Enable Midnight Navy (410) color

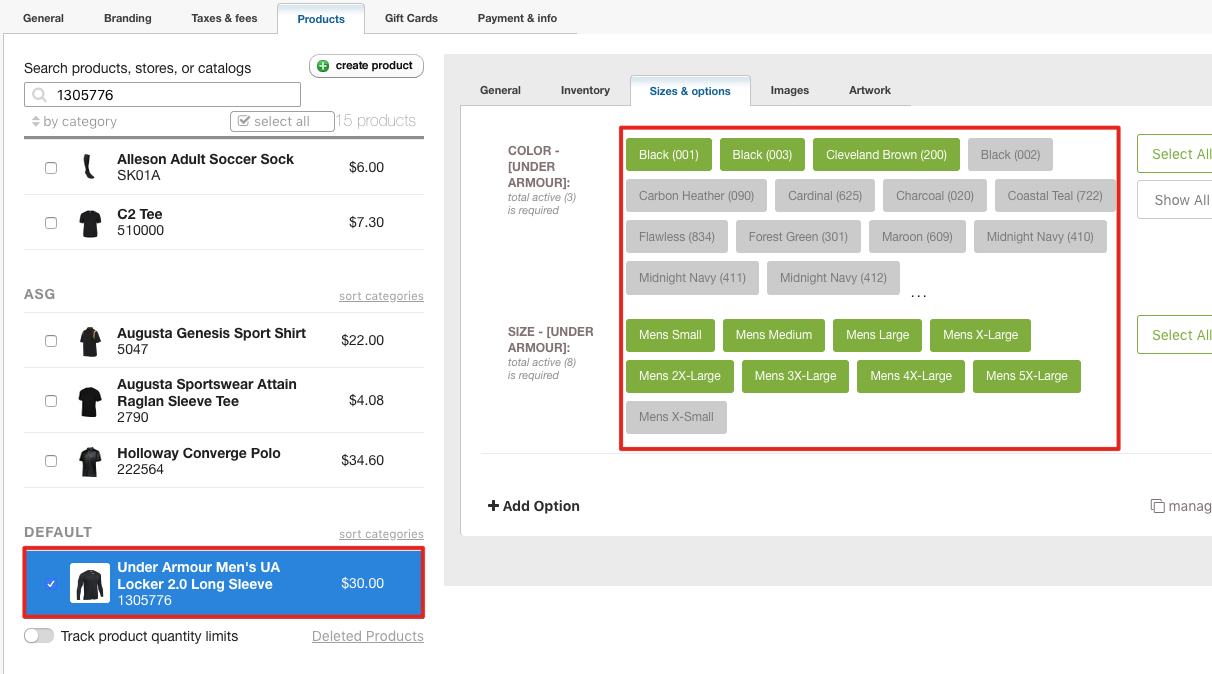click(1040, 237)
